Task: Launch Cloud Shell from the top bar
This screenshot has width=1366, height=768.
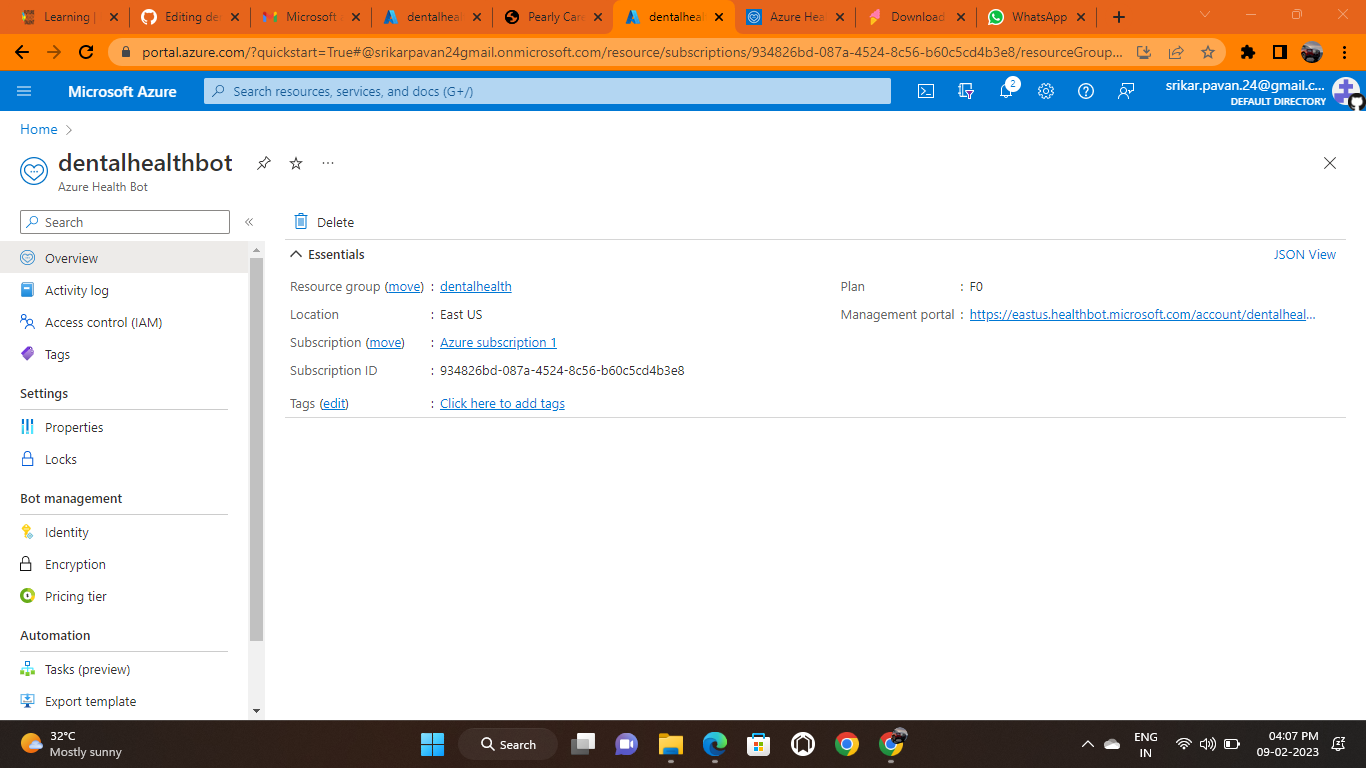Action: point(926,91)
